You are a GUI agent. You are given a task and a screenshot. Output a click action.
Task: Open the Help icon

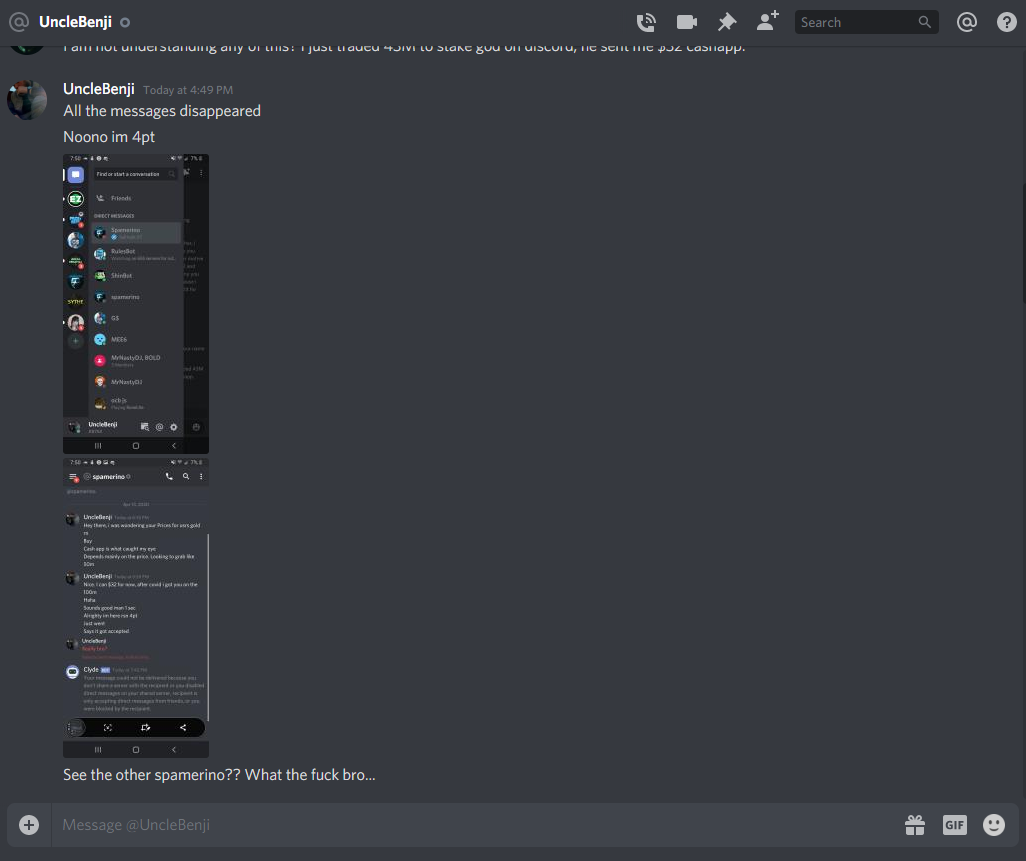pyautogui.click(x=1006, y=22)
